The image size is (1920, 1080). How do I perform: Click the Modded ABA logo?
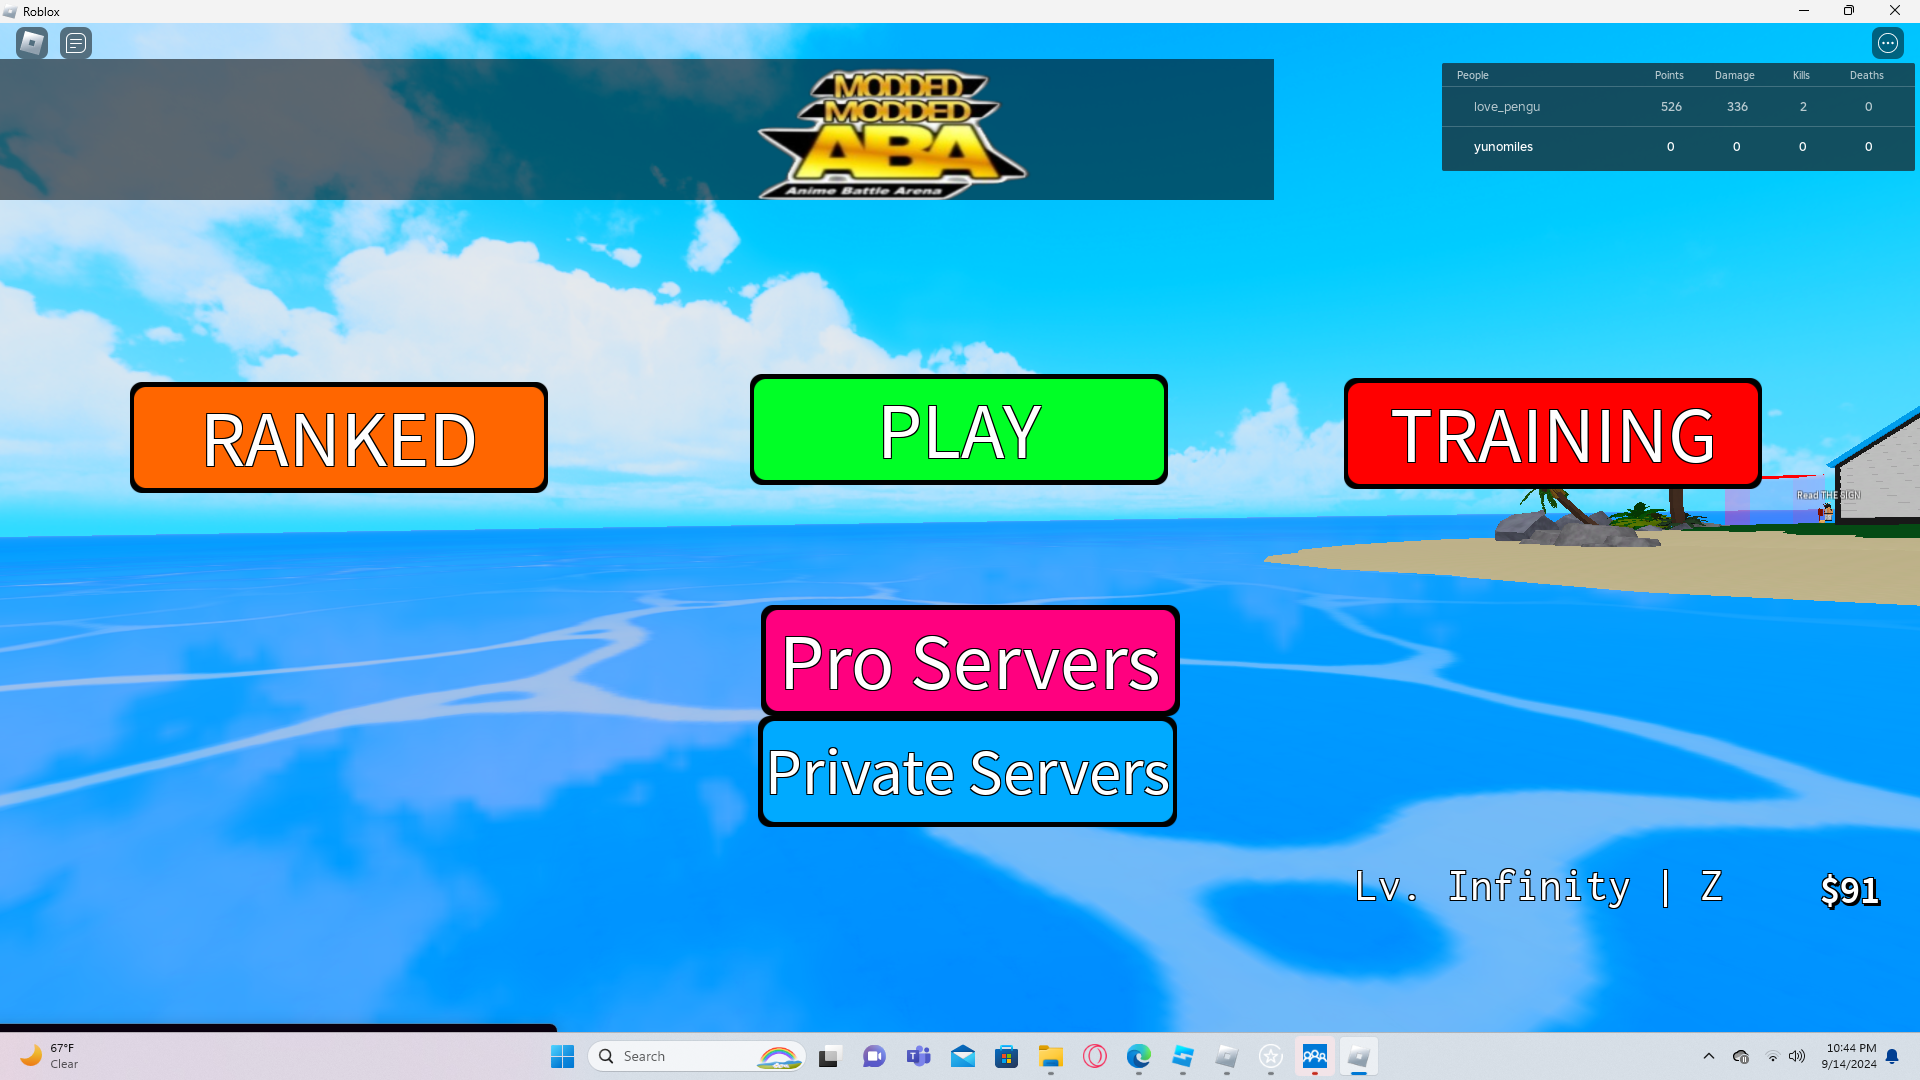[893, 135]
